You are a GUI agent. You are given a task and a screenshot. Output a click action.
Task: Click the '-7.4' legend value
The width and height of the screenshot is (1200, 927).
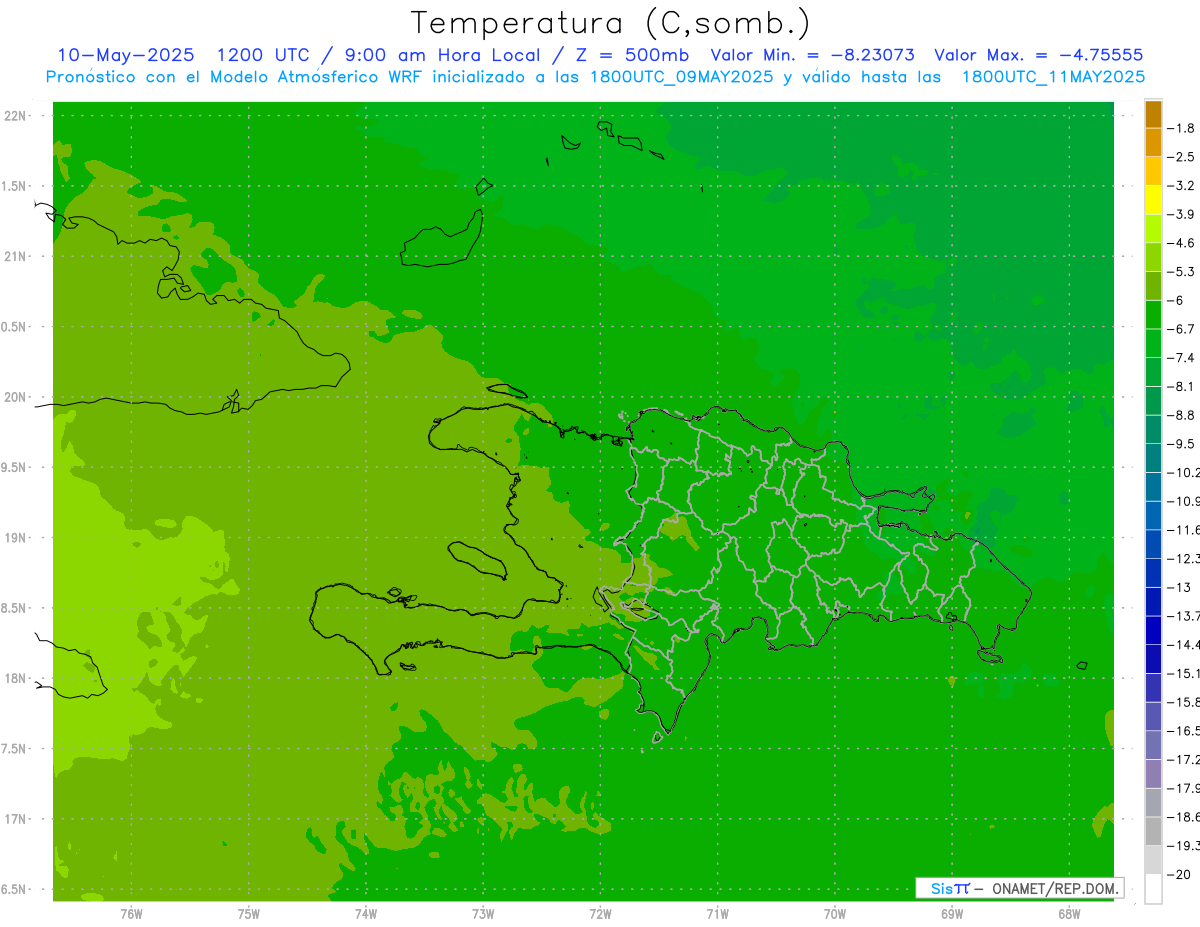1182,358
